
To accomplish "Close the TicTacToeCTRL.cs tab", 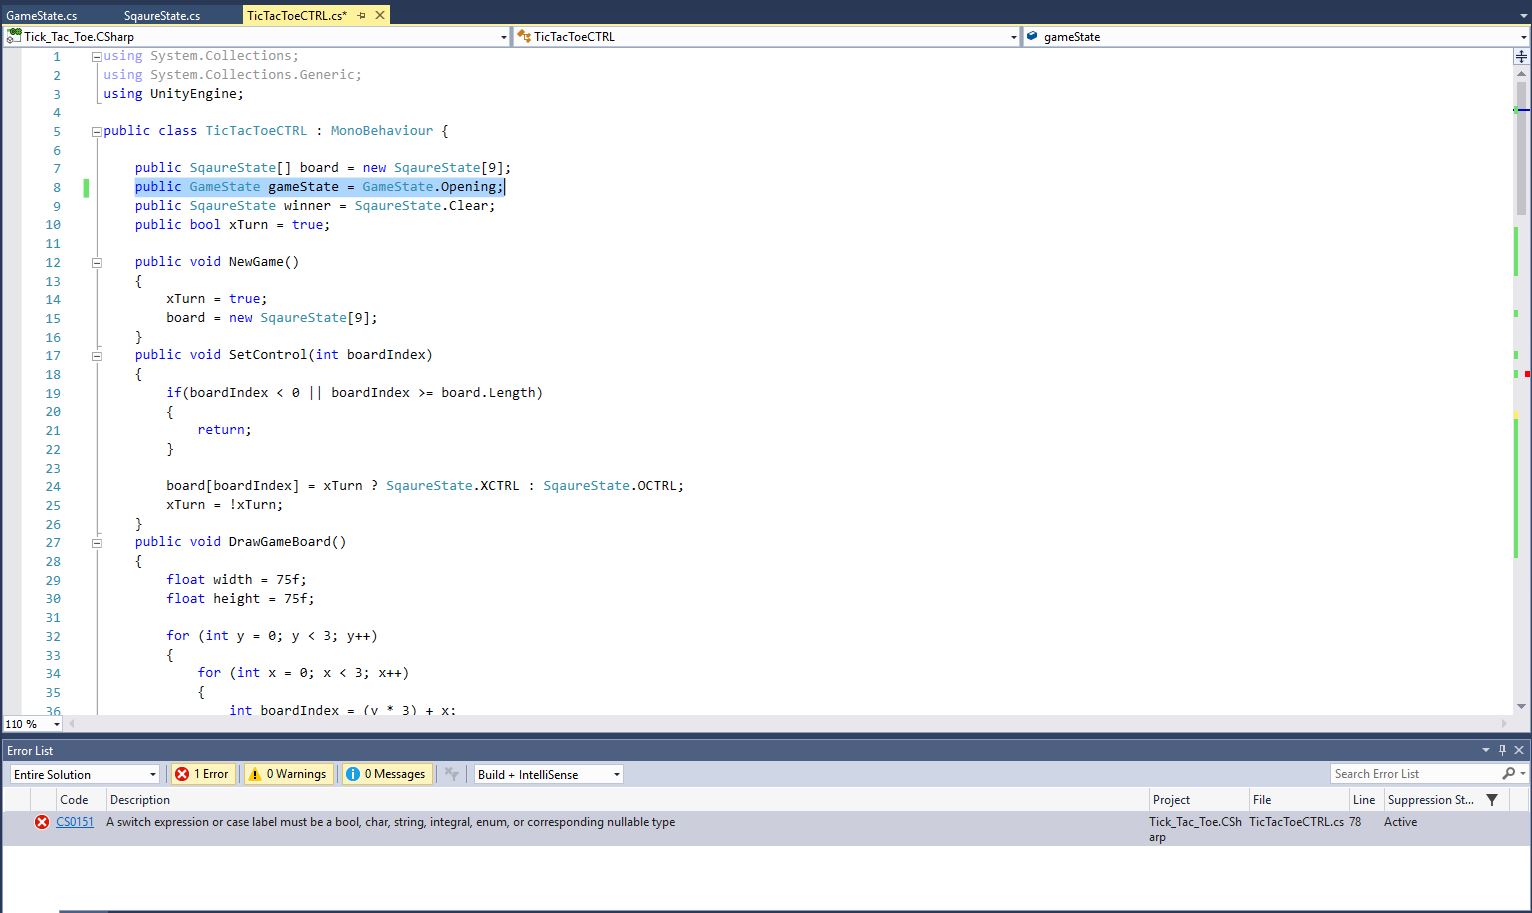I will coord(379,15).
